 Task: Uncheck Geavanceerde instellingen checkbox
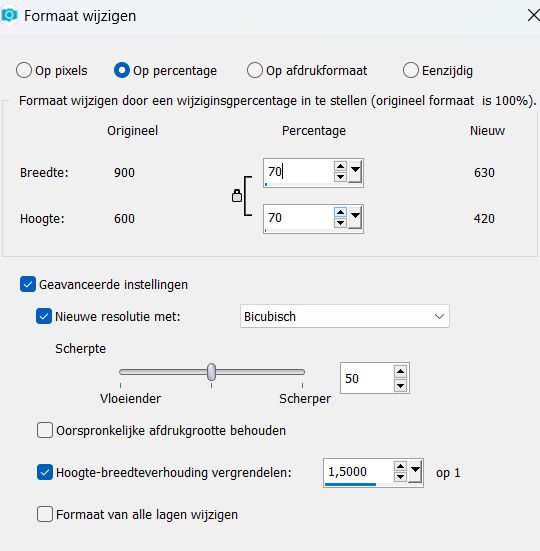coord(28,284)
